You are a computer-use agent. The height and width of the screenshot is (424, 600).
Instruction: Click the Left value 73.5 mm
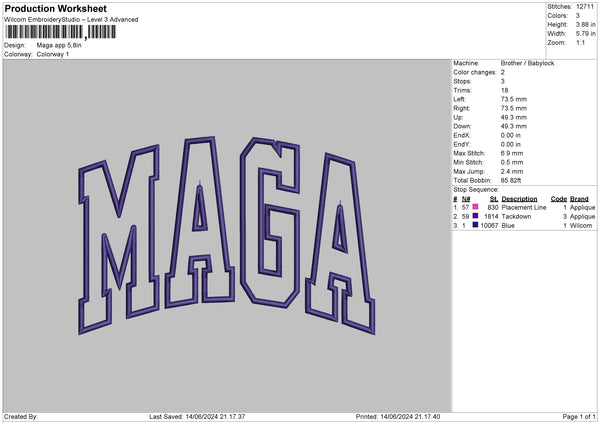click(514, 99)
